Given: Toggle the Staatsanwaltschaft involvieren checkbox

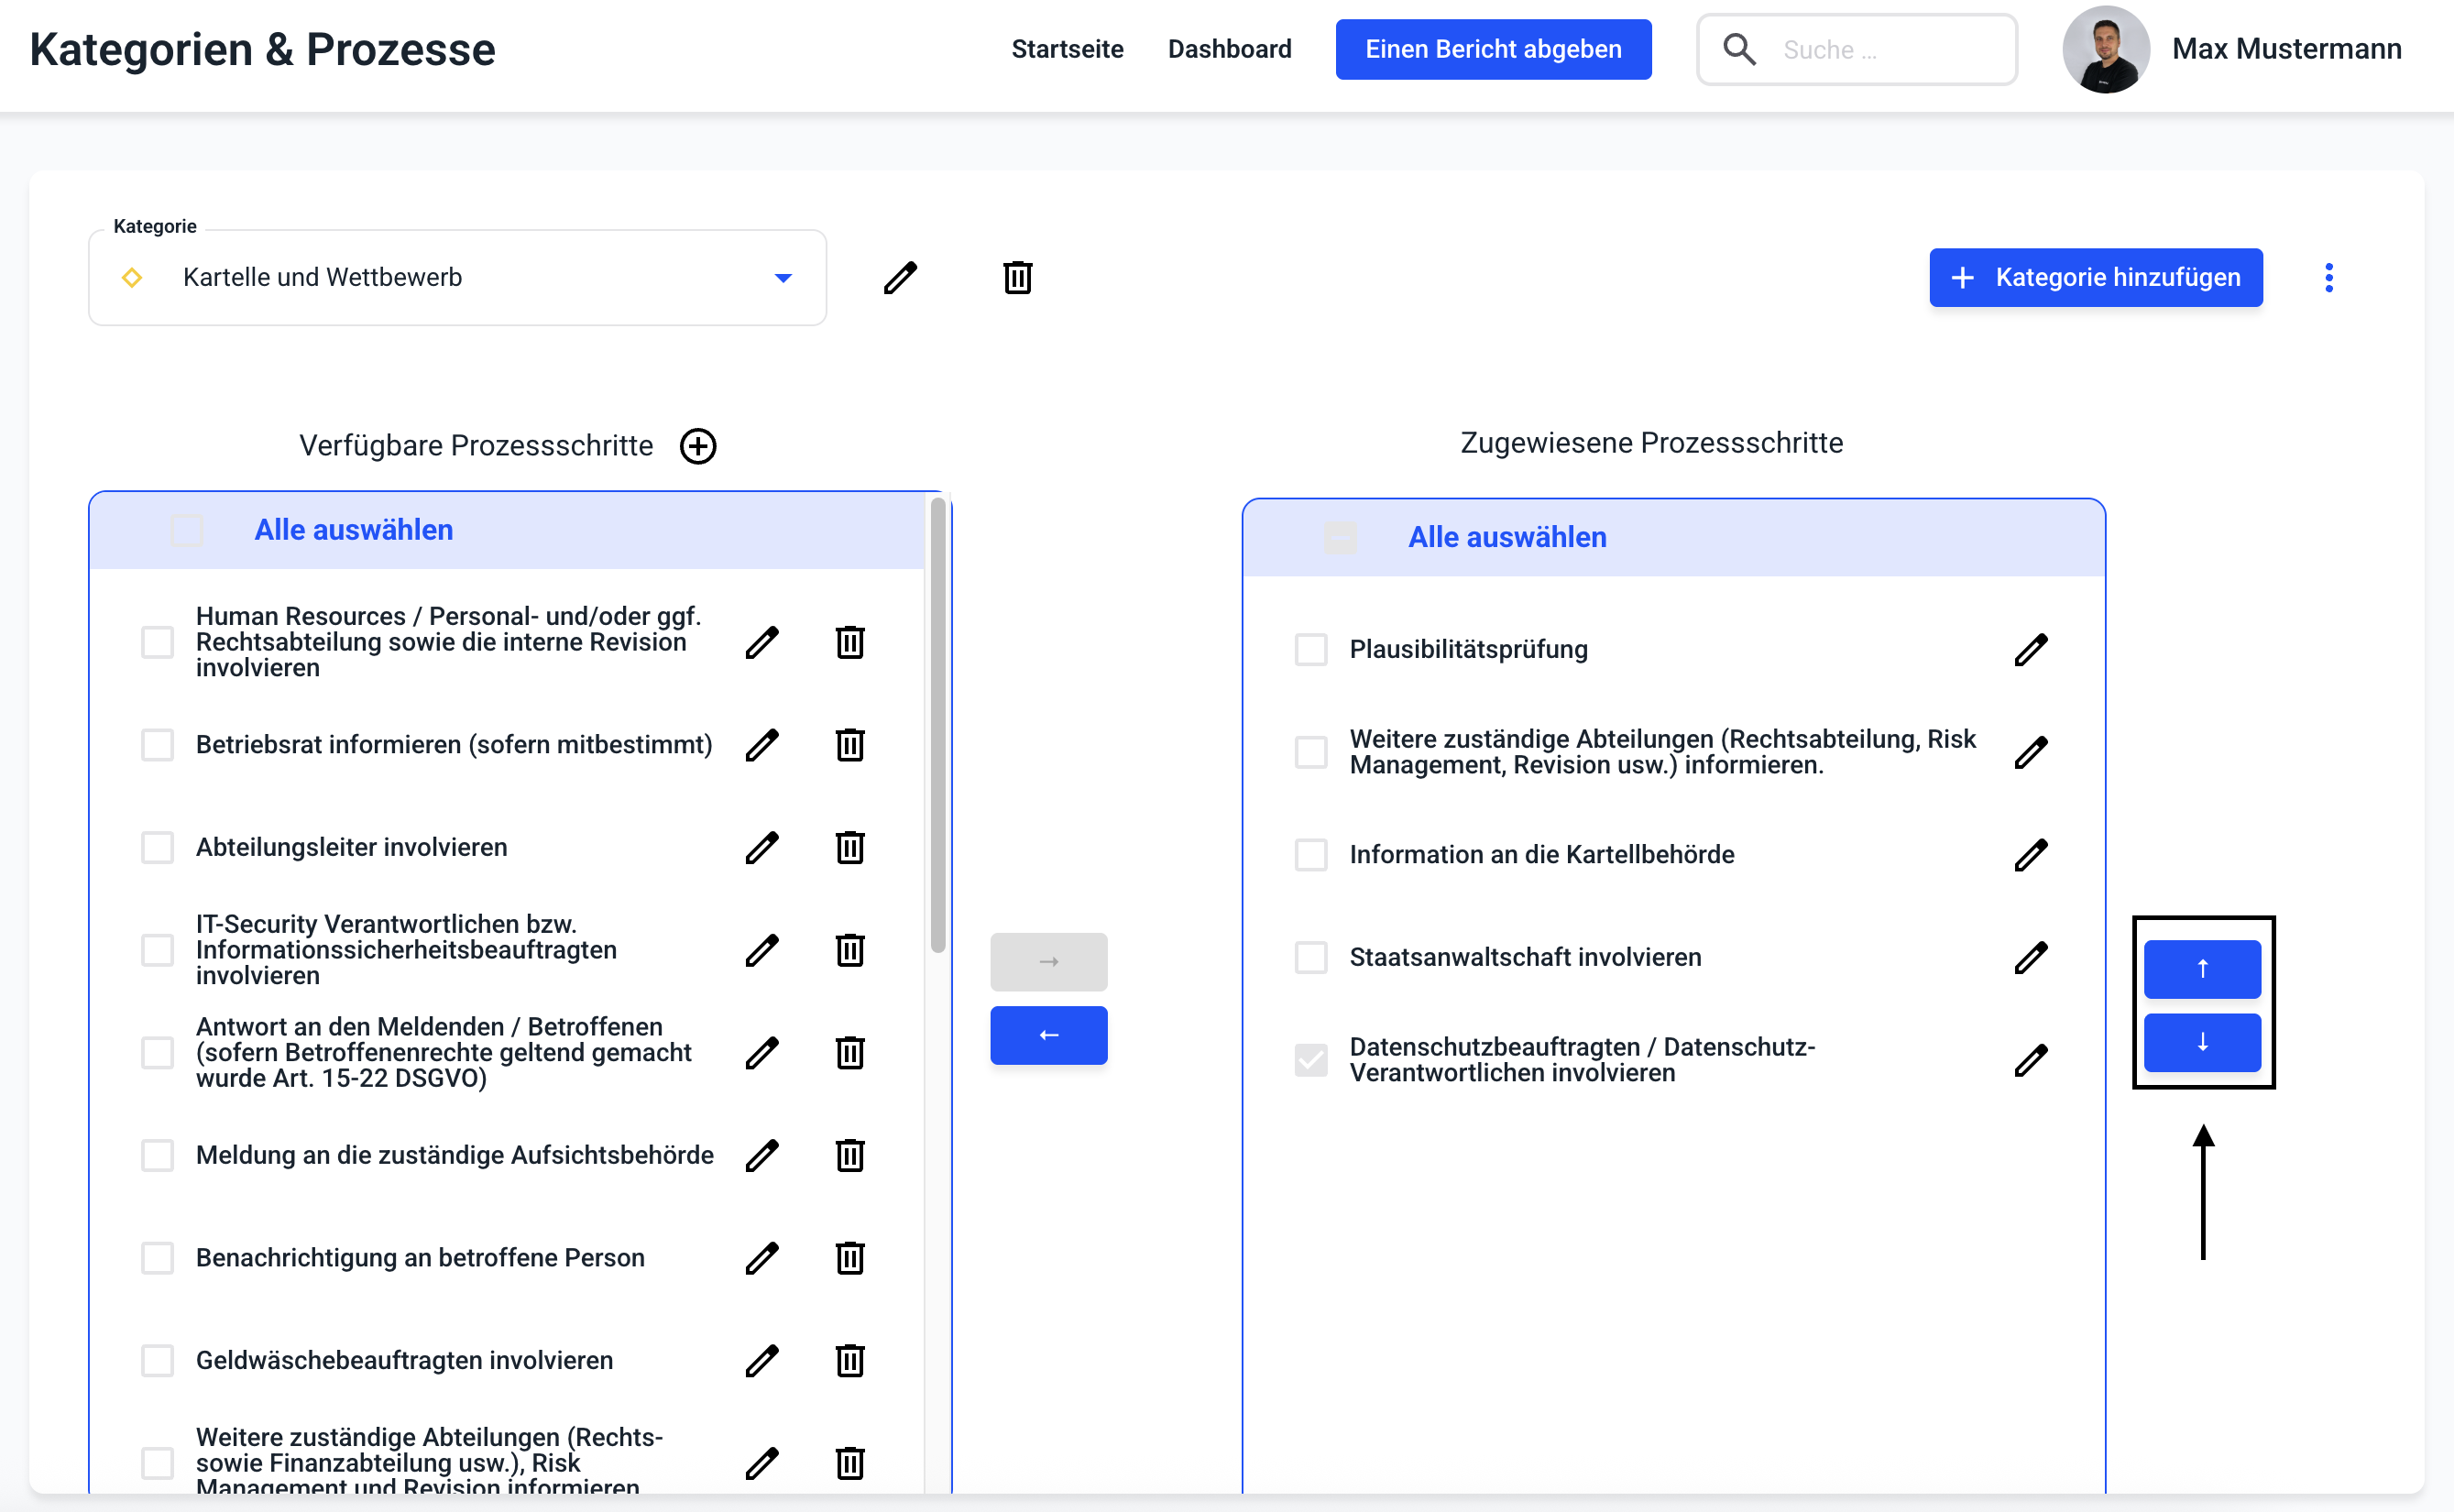Looking at the screenshot, I should 1310,958.
